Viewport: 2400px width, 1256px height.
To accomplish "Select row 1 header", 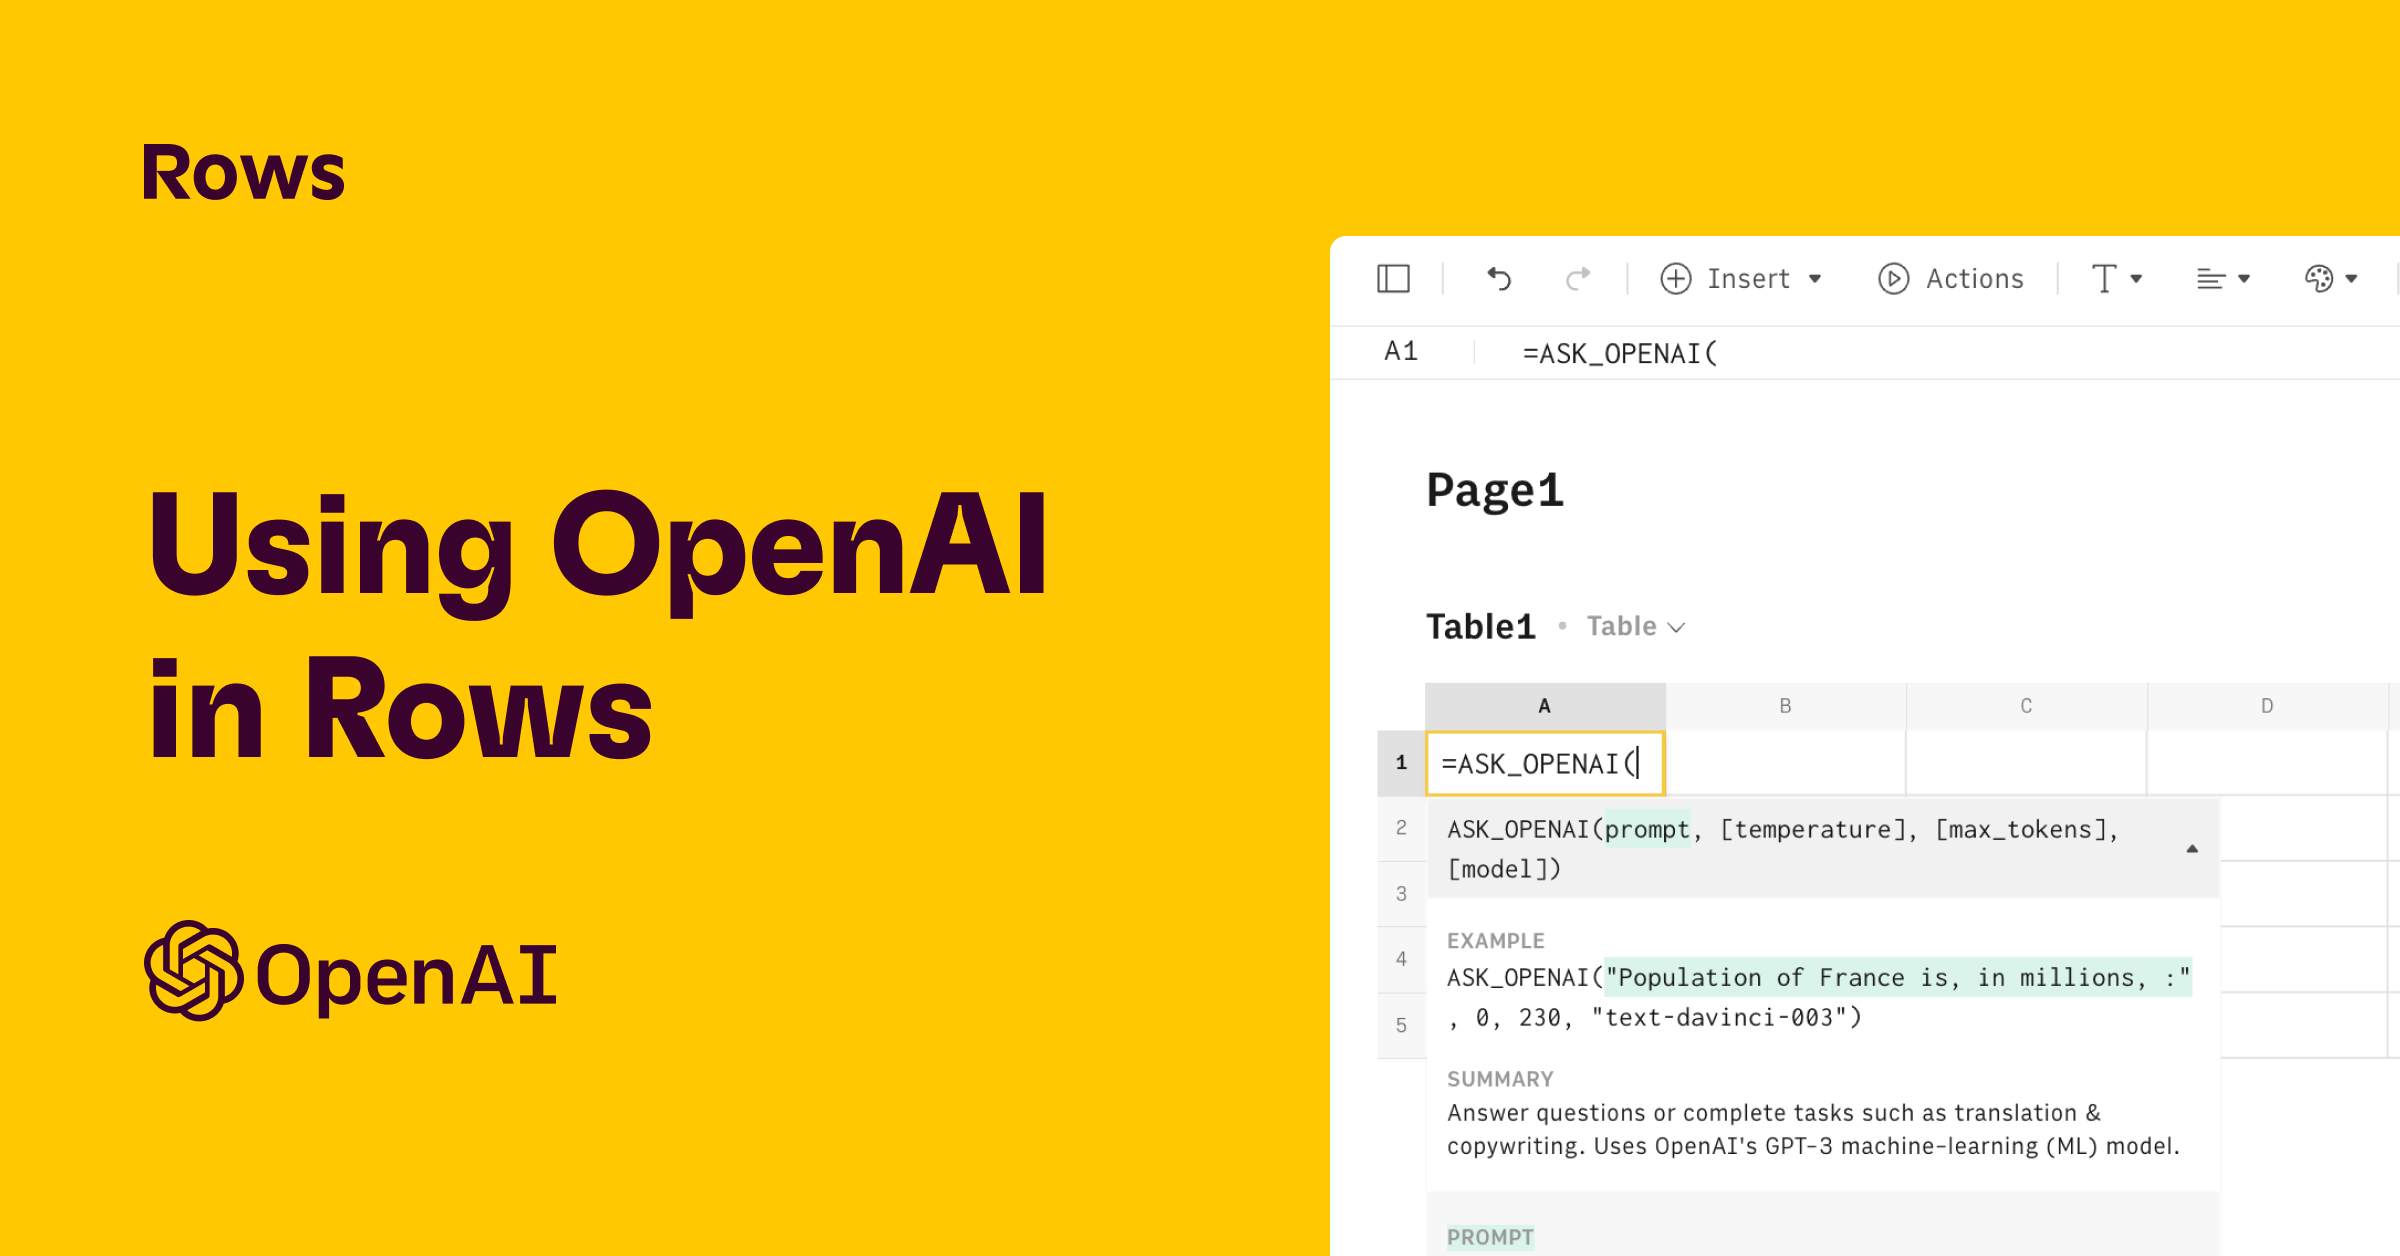I will coord(1401,763).
